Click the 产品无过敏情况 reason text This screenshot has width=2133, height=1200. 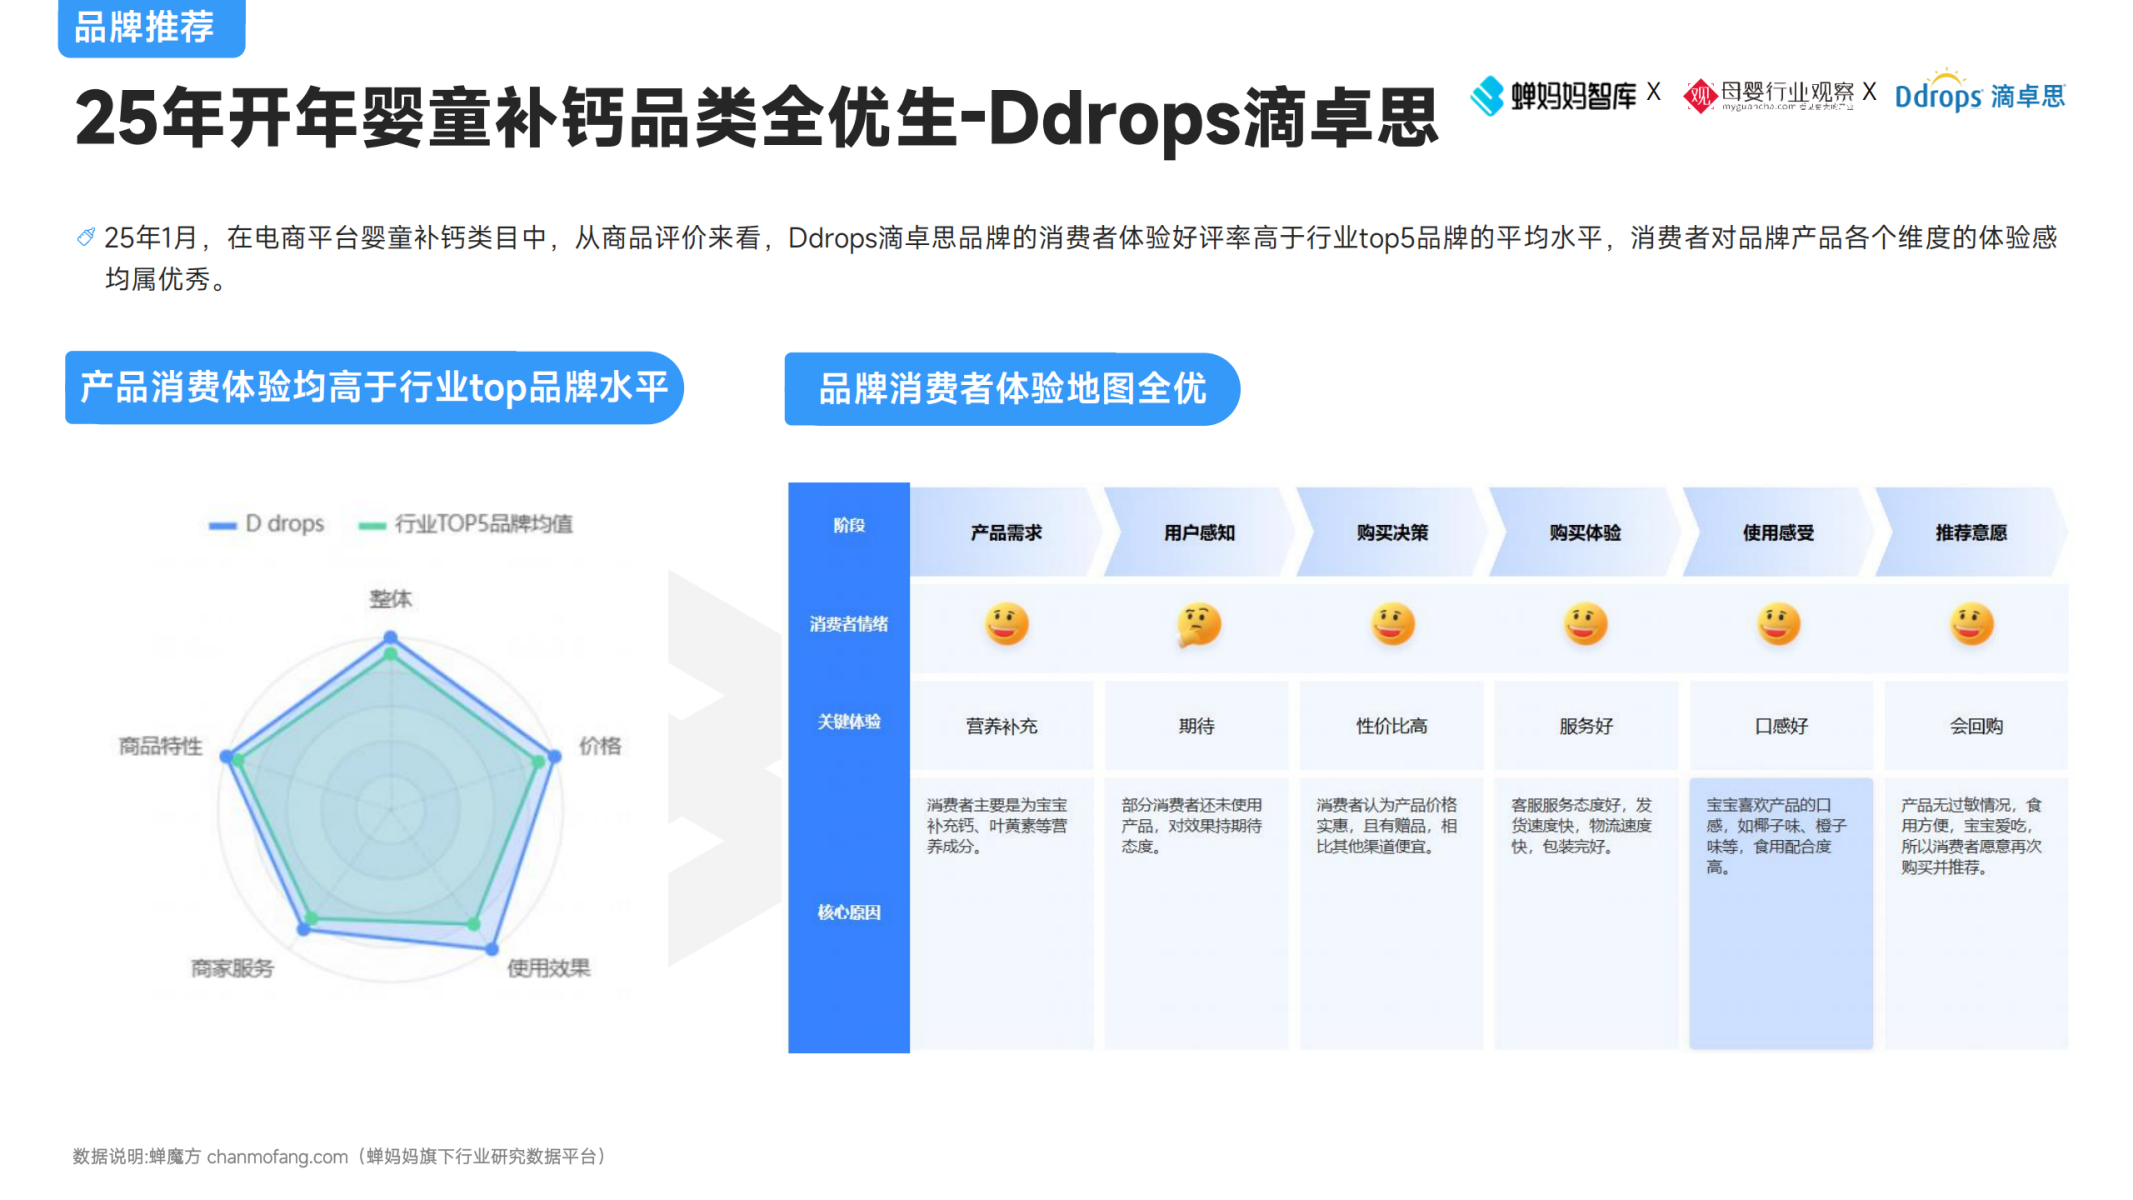coord(1972,836)
